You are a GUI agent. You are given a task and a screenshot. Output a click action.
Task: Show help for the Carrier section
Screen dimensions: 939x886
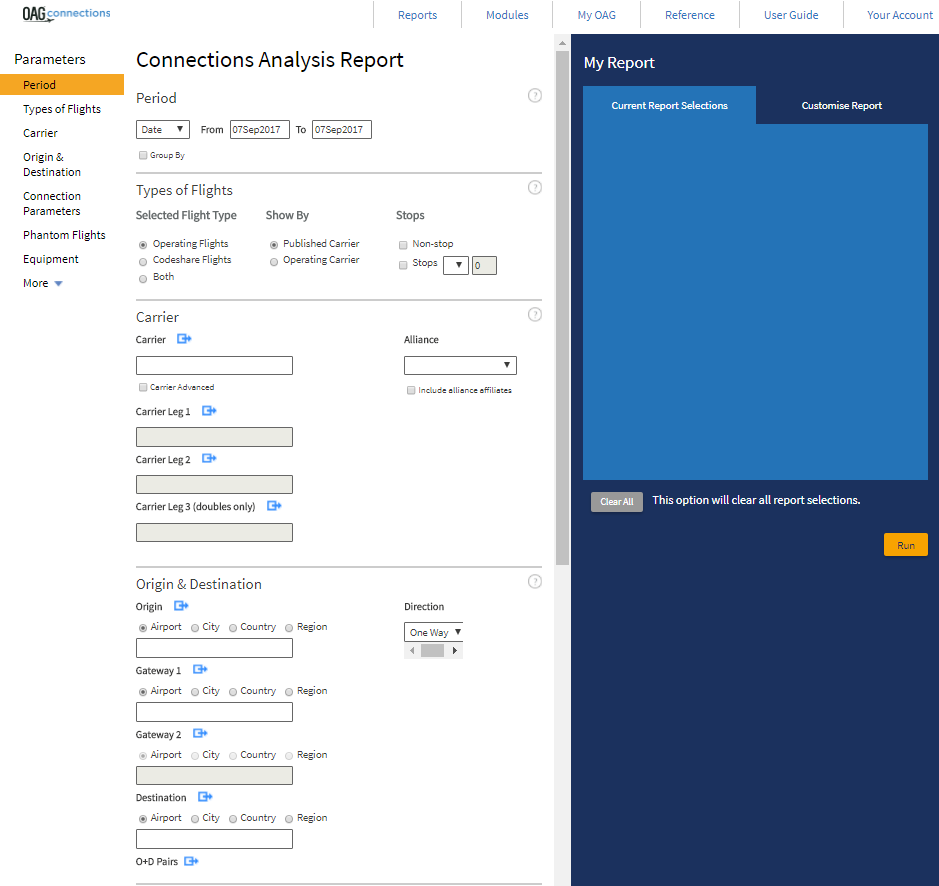535,315
